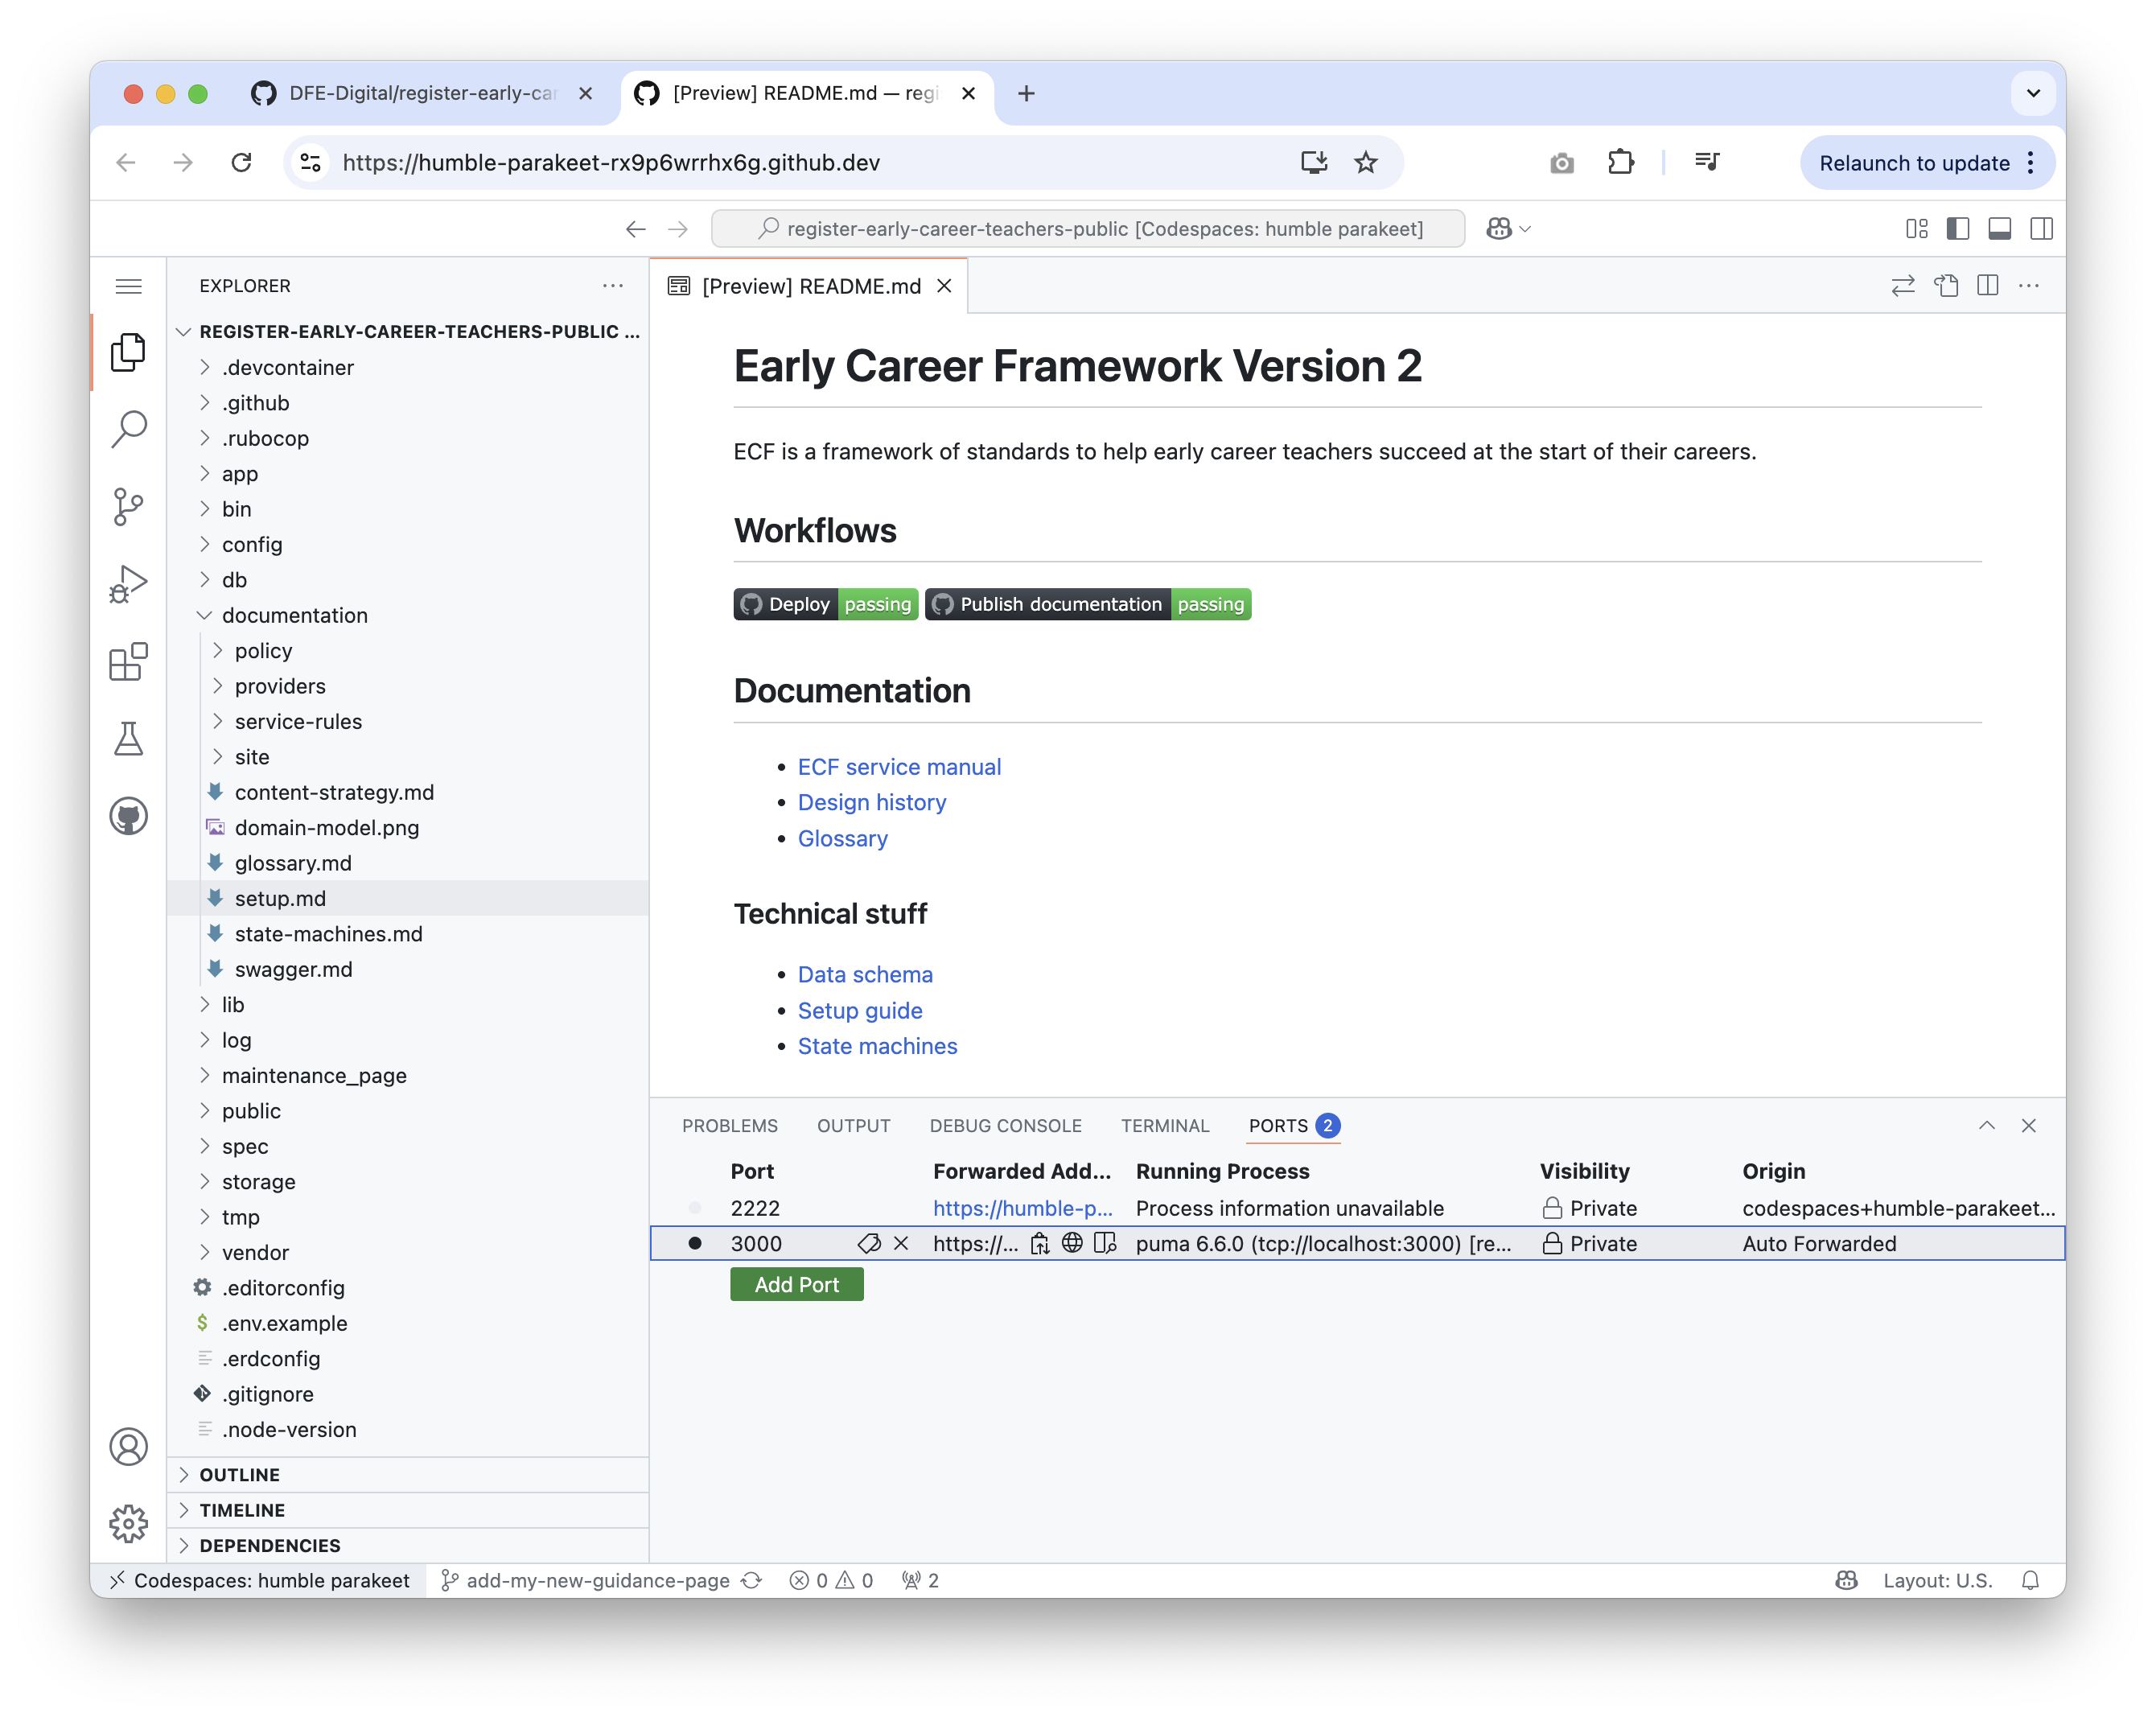The width and height of the screenshot is (2156, 1717).
Task: Click the Copilot icon in title bar
Action: pos(1498,229)
